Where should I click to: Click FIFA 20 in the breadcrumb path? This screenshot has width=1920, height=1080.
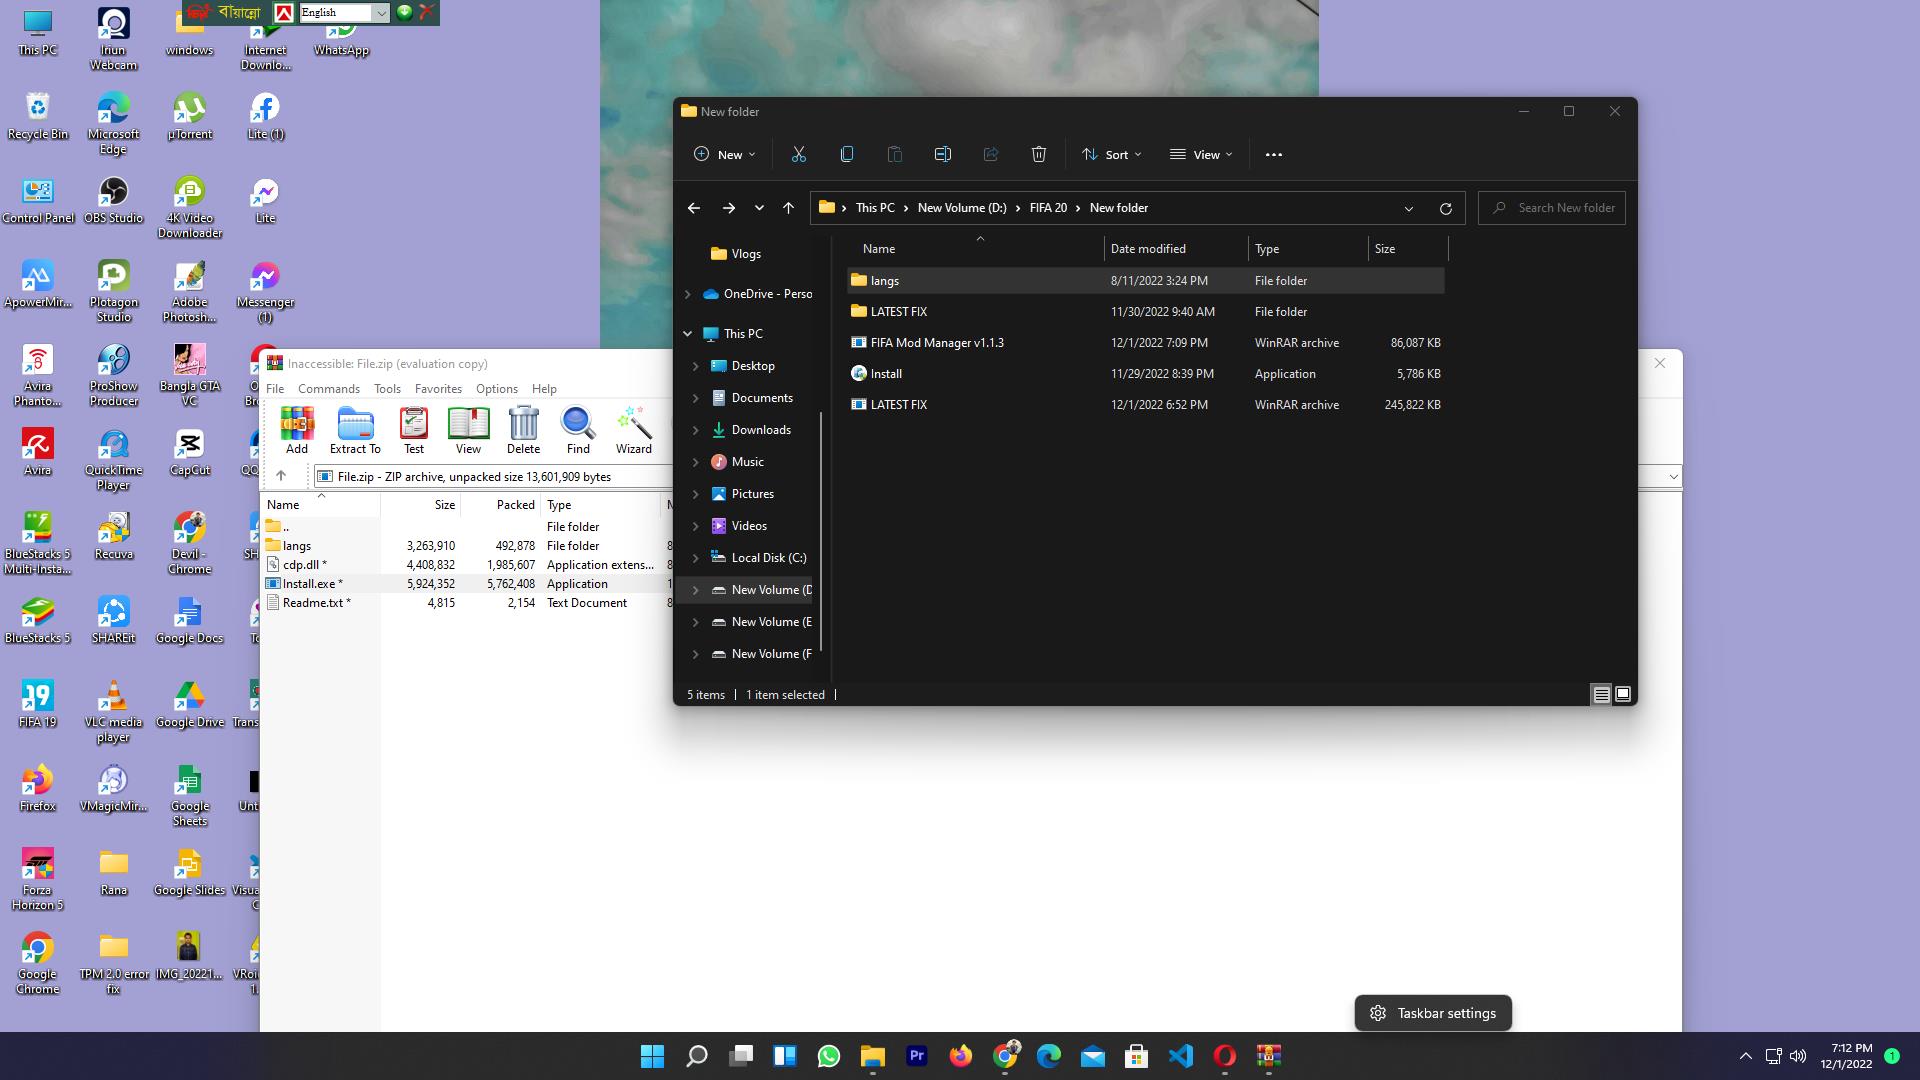(x=1048, y=208)
